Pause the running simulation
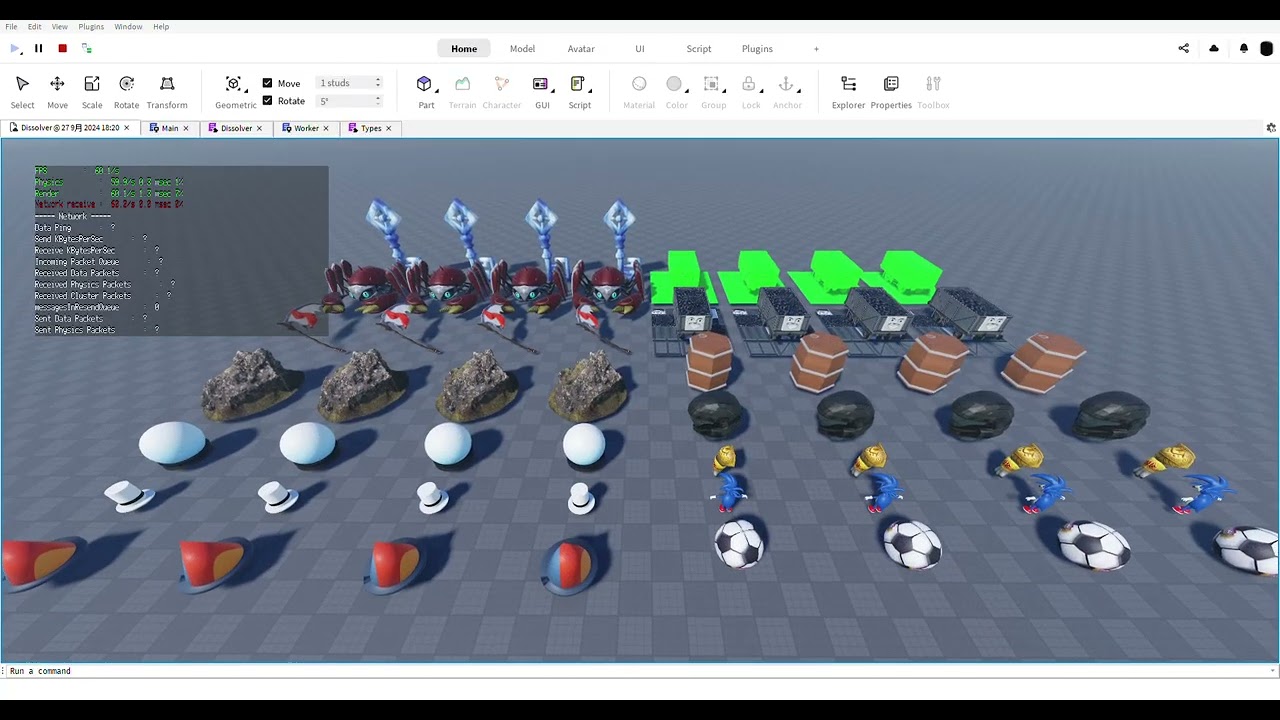This screenshot has height=720, width=1280. pyautogui.click(x=38, y=48)
